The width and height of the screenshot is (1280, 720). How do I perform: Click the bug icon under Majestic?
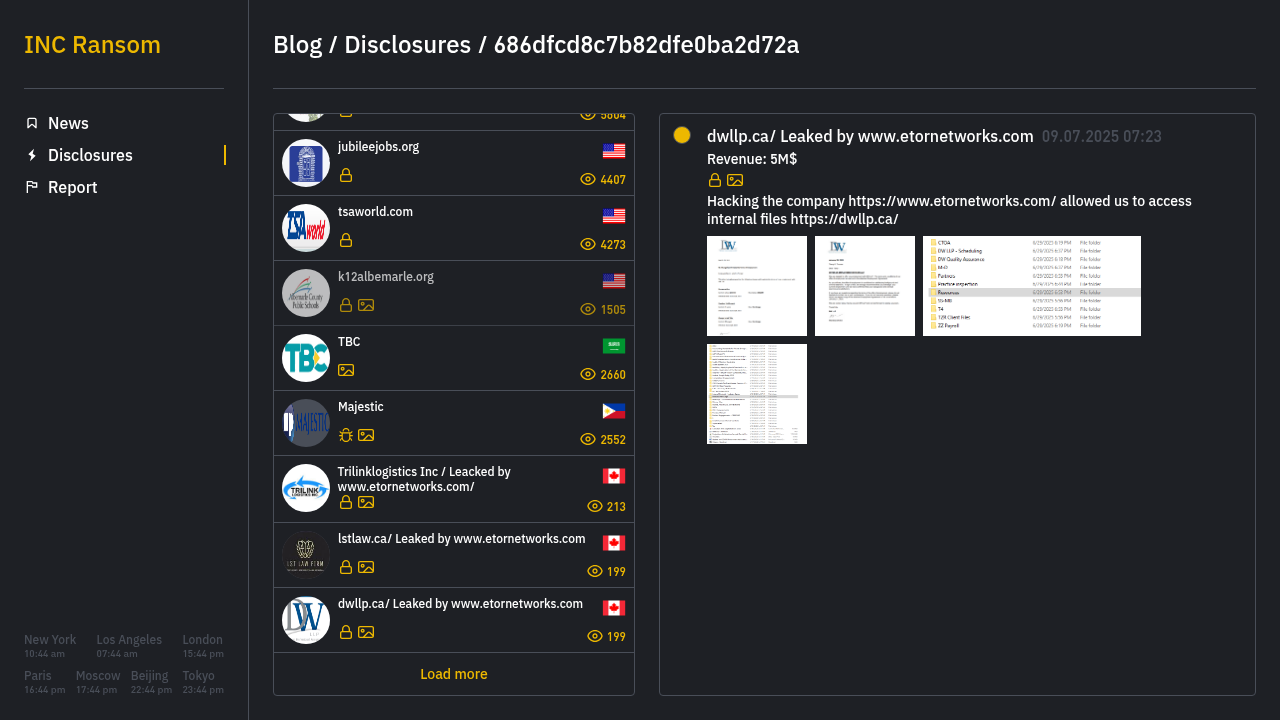[x=346, y=435]
